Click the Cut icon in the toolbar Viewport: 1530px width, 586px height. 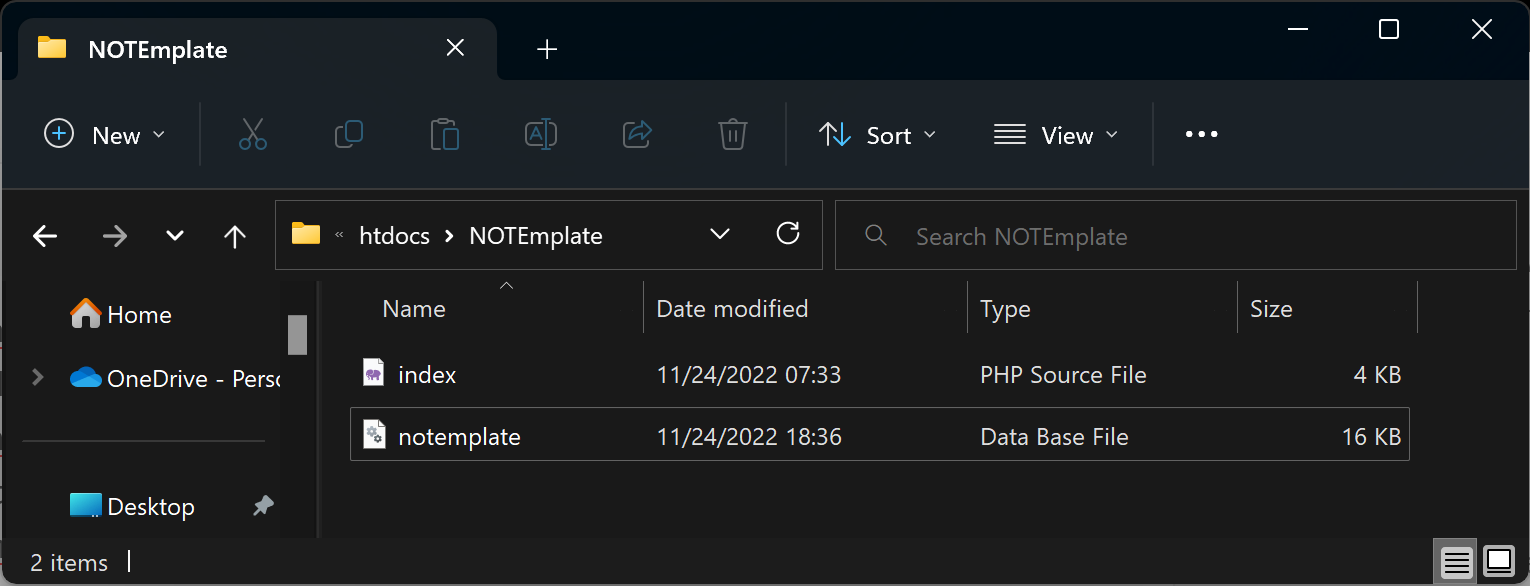click(x=252, y=134)
